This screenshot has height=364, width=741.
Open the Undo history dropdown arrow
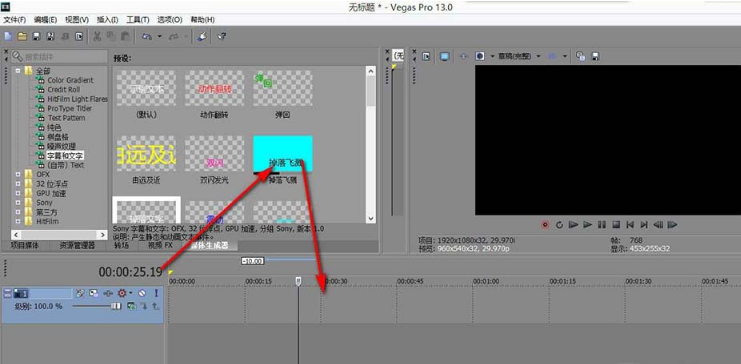(159, 36)
